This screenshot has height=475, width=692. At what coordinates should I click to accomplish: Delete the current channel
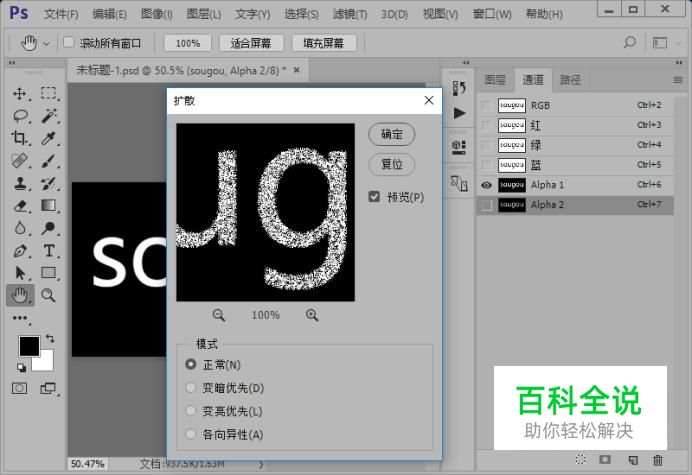(658, 460)
